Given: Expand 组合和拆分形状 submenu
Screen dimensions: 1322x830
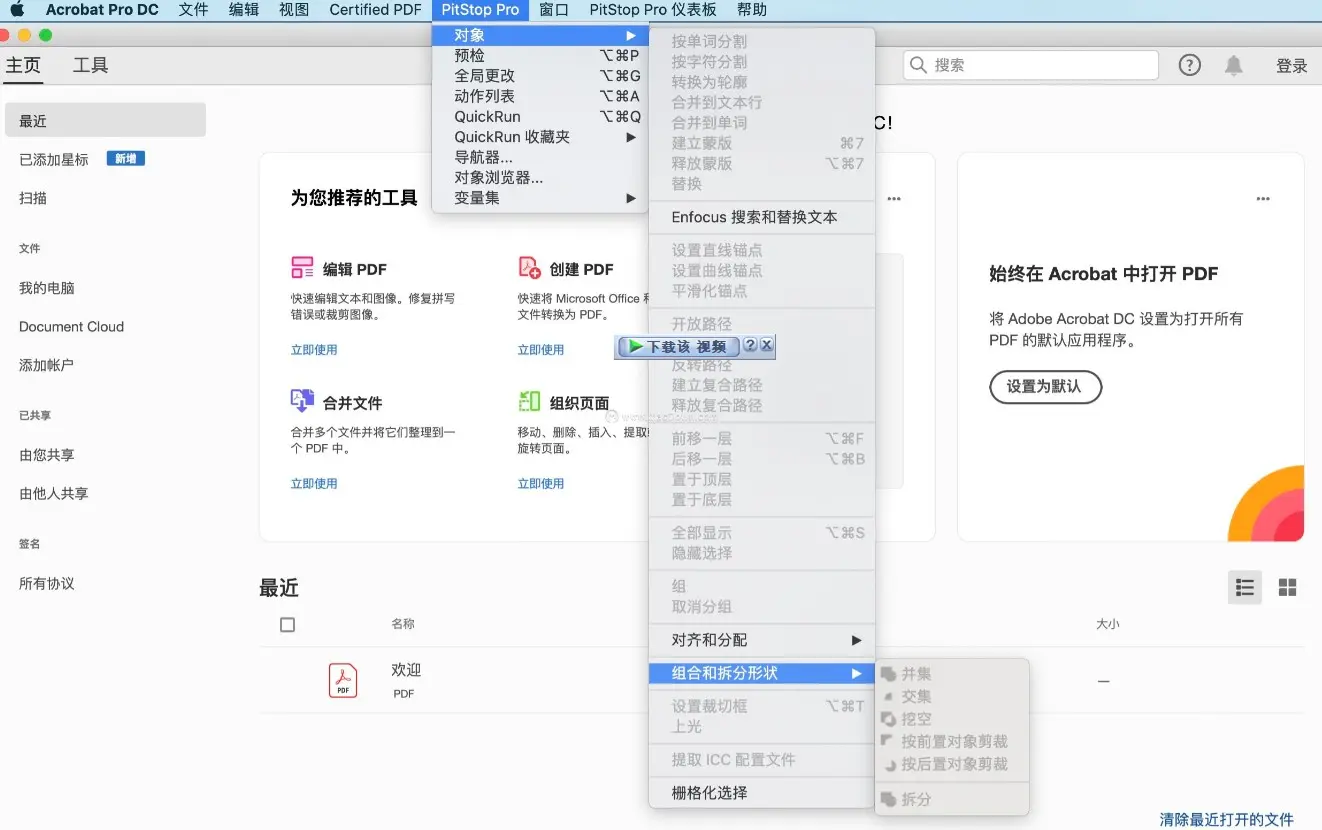Looking at the screenshot, I should point(856,674).
